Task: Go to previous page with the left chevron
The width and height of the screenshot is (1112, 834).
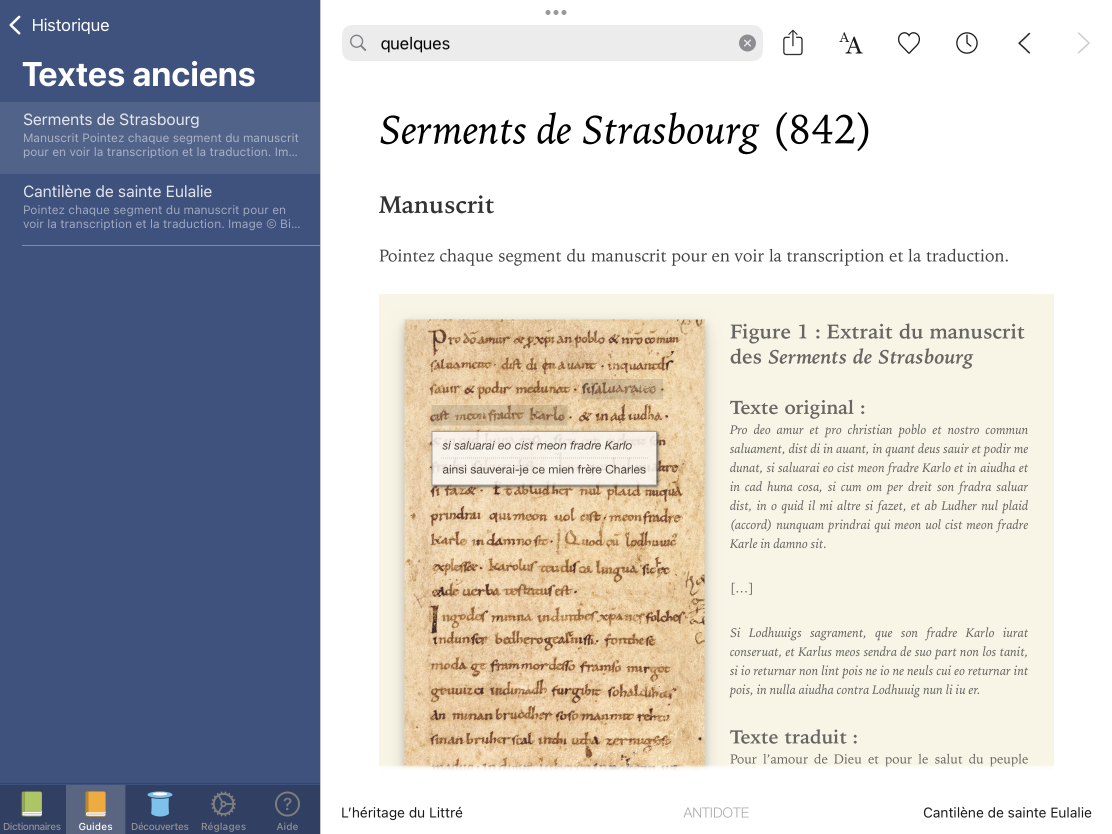Action: 1024,43
